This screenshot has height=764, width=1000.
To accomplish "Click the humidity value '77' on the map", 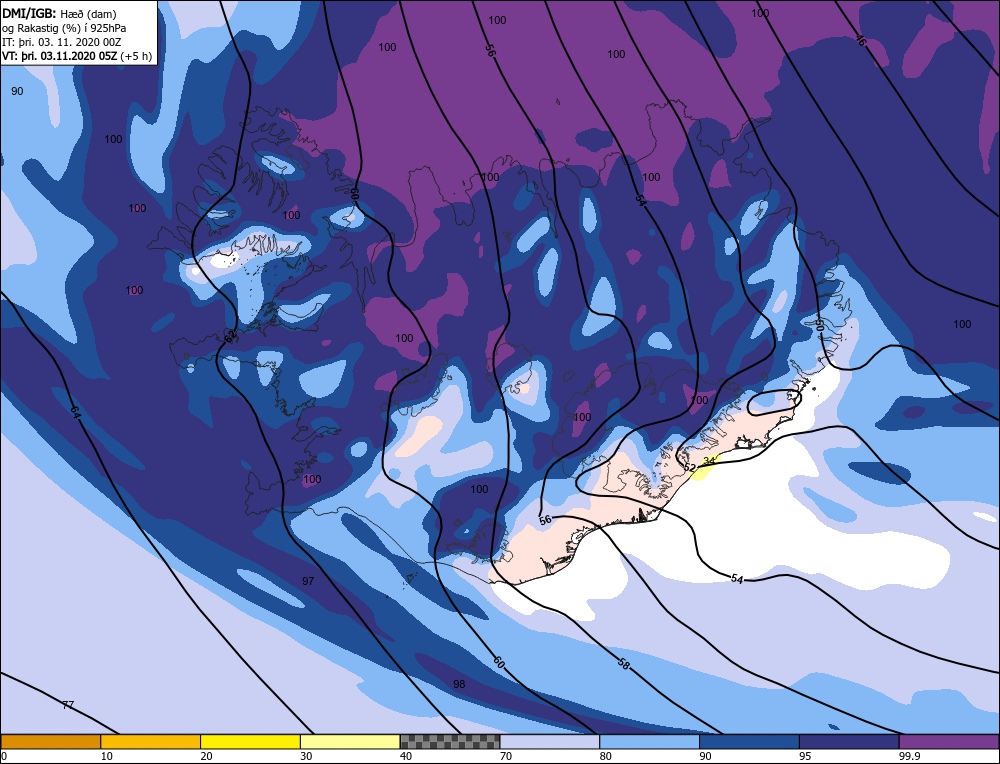I will coord(68,705).
